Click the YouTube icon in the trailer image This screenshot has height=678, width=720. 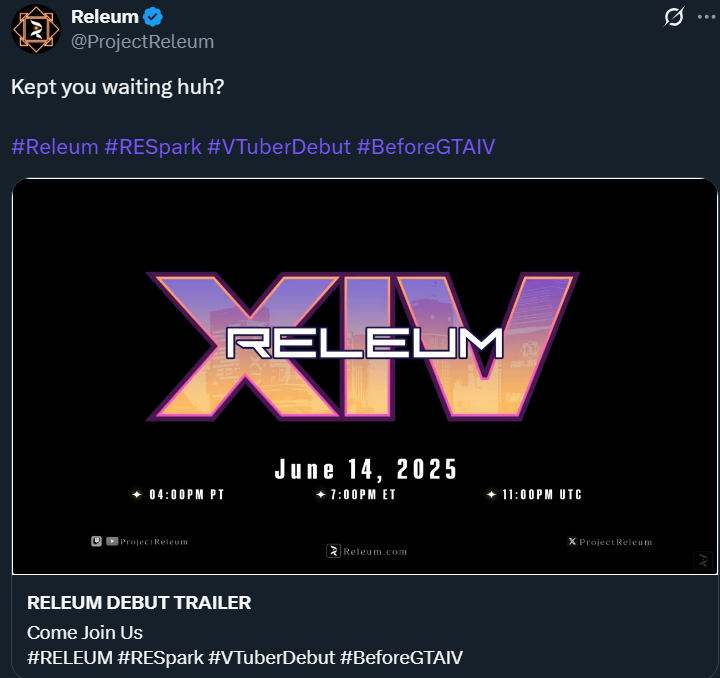pyautogui.click(x=111, y=541)
